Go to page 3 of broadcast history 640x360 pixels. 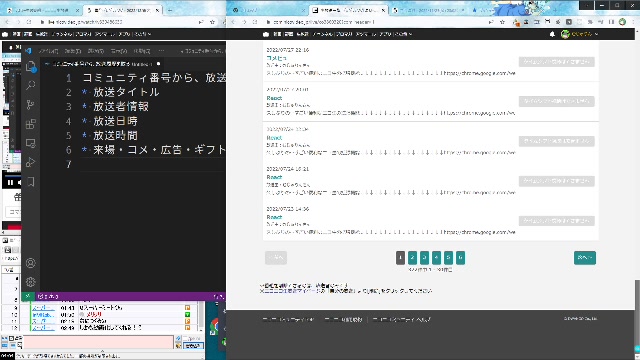point(424,258)
